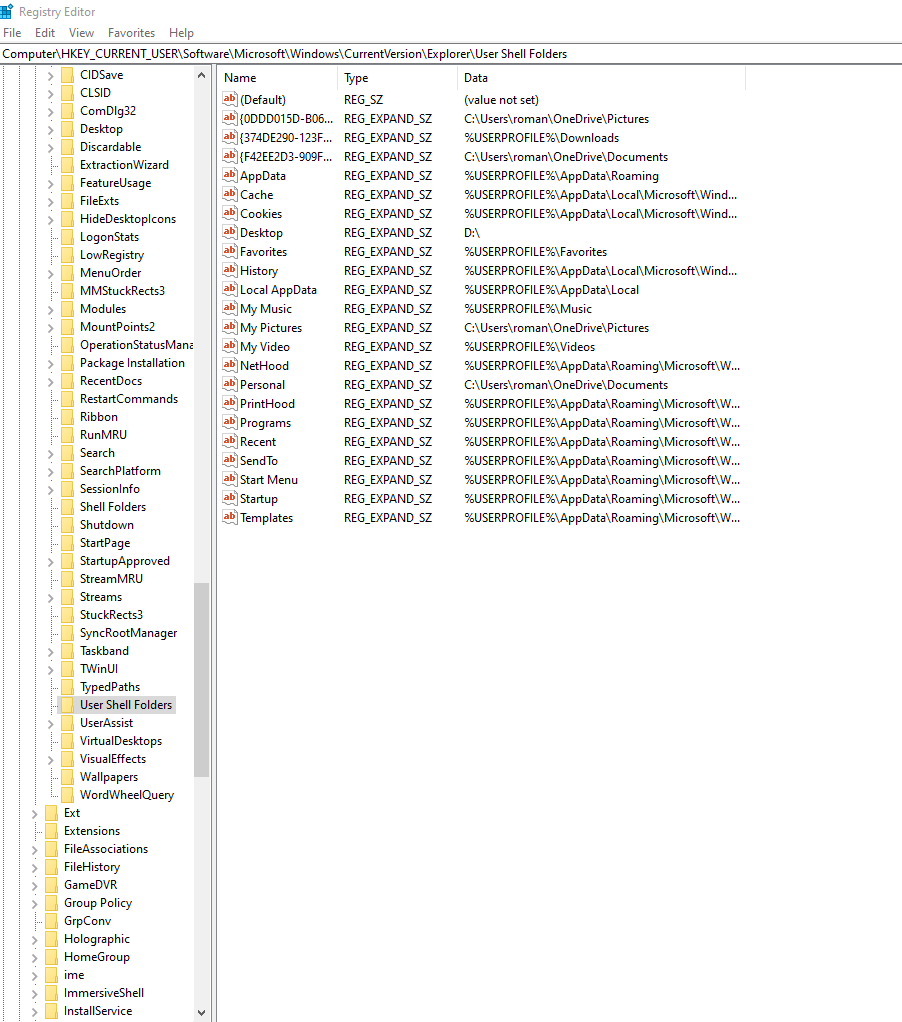
Task: Click the %USERPROFILE%\Downloads data cell
Action: click(542, 138)
